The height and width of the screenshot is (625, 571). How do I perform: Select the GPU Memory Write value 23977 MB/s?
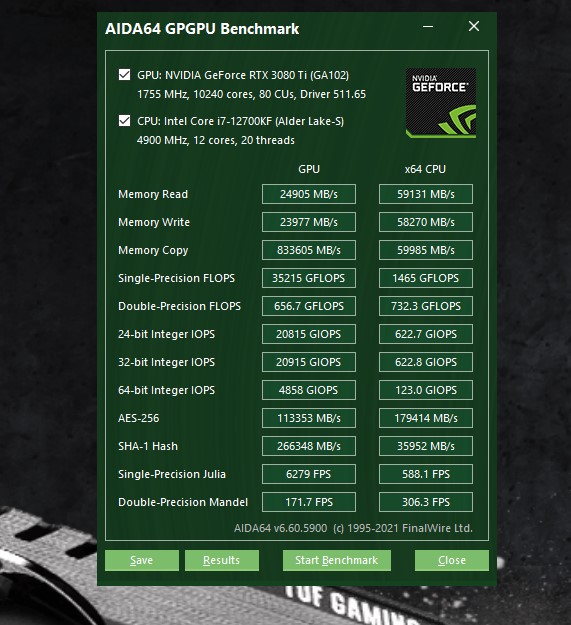click(x=309, y=222)
